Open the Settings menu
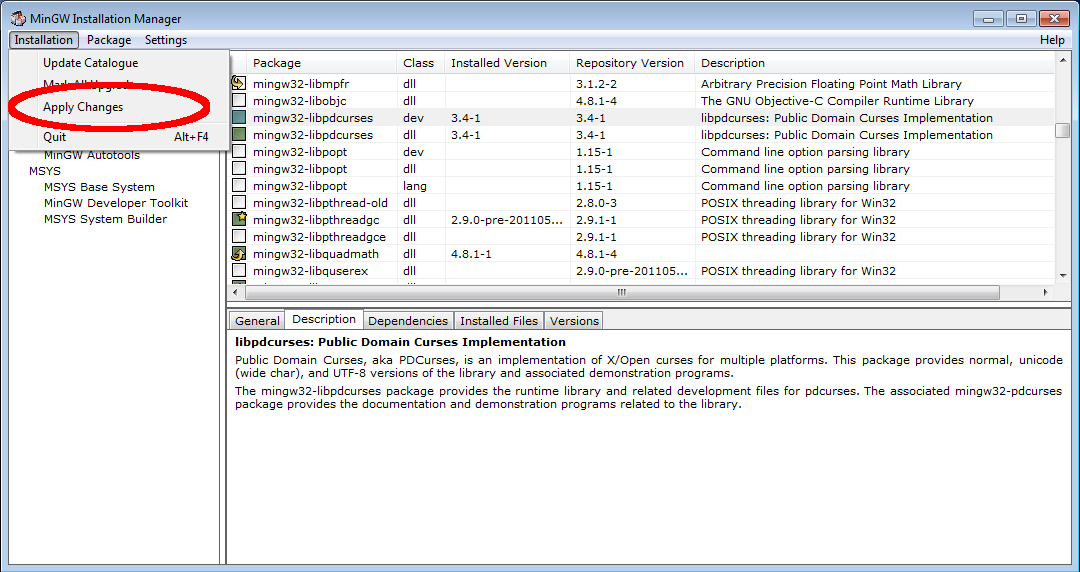This screenshot has height=572, width=1080. 166,40
